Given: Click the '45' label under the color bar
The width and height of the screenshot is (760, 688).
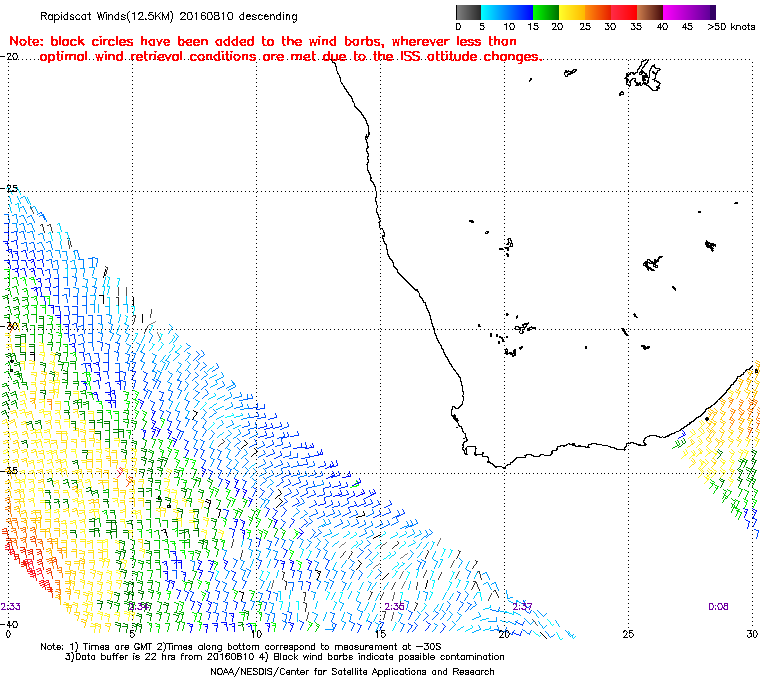Looking at the screenshot, I should [x=687, y=27].
